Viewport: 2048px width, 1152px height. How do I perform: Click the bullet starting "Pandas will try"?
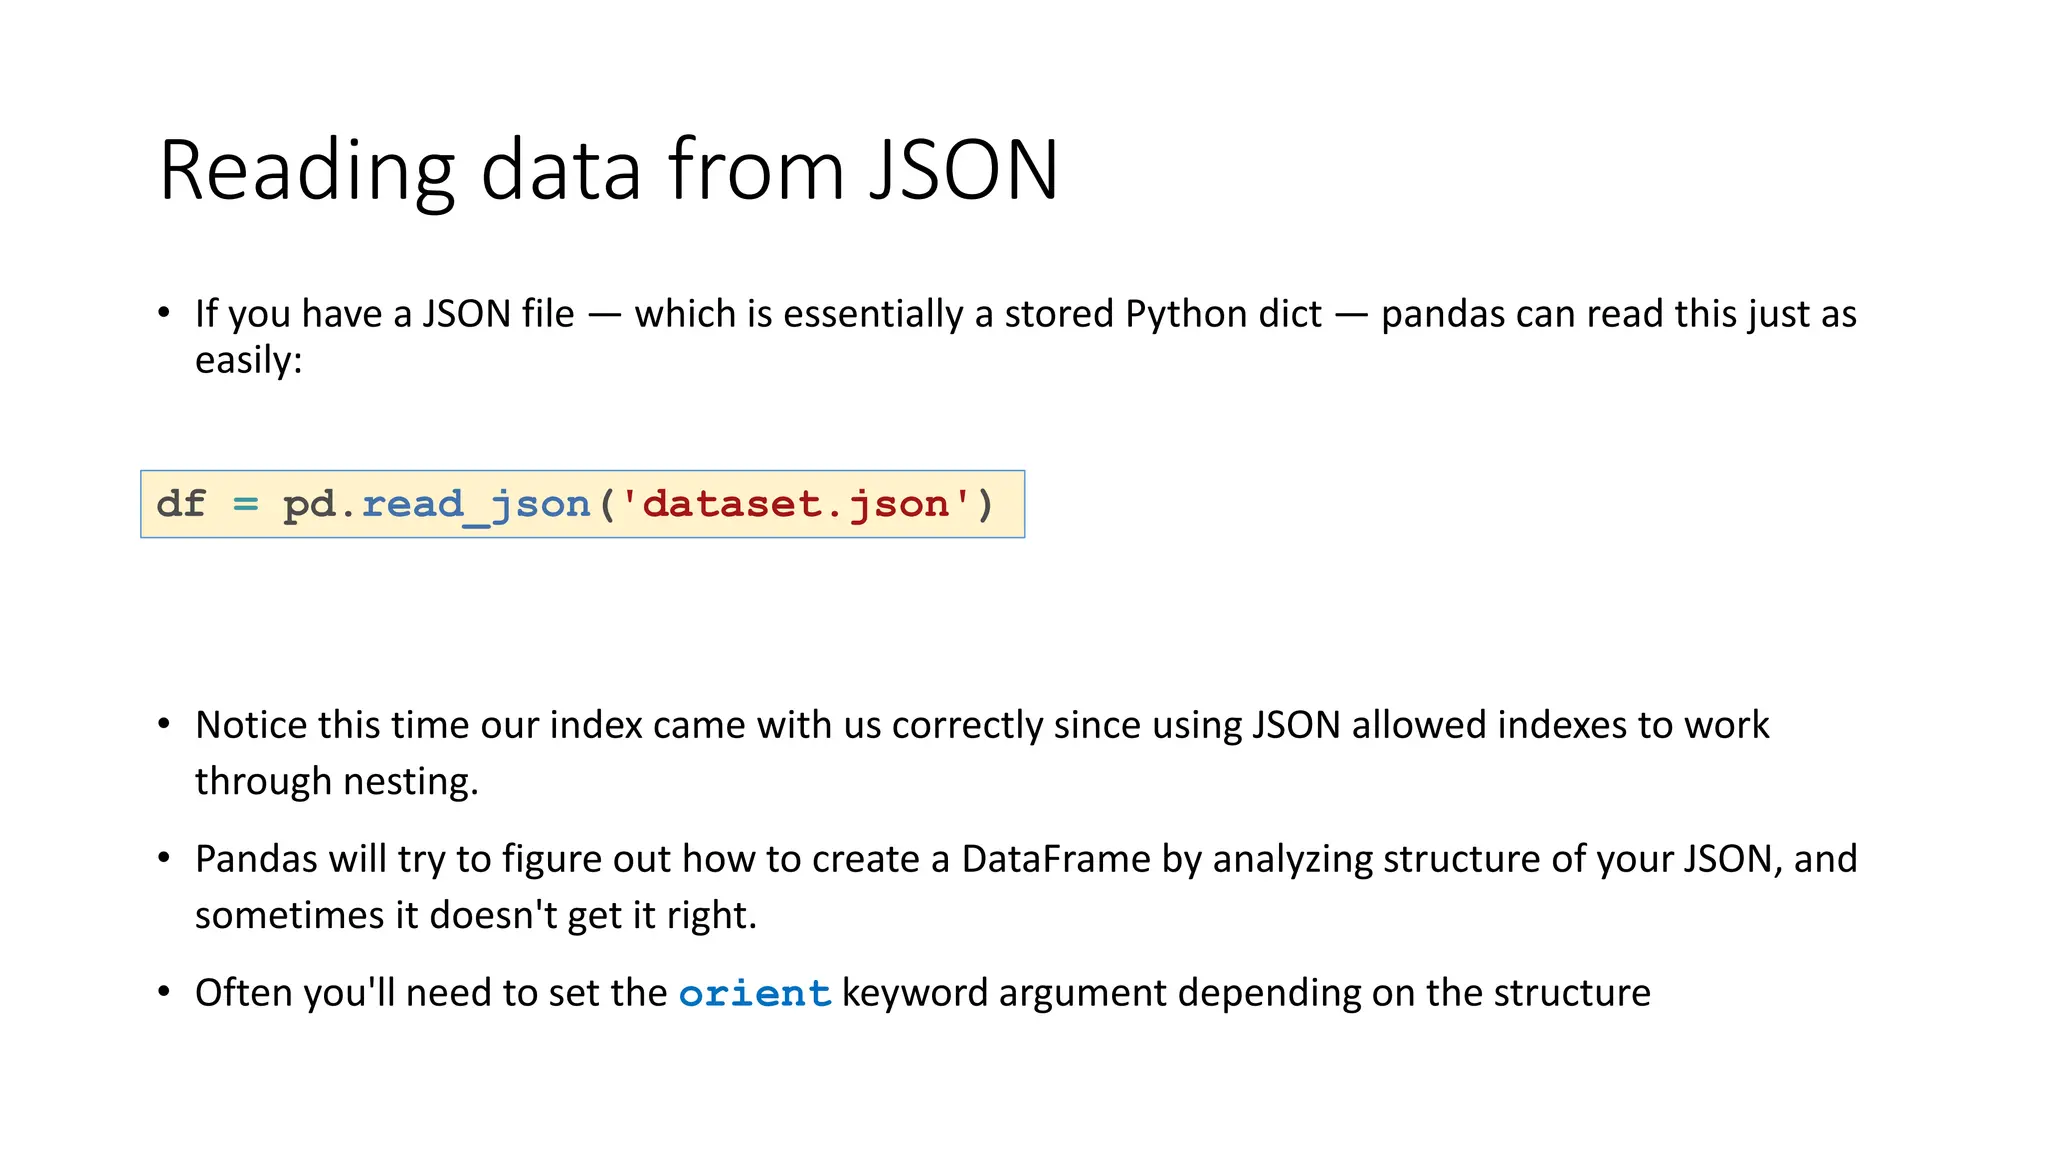(x=1025, y=859)
